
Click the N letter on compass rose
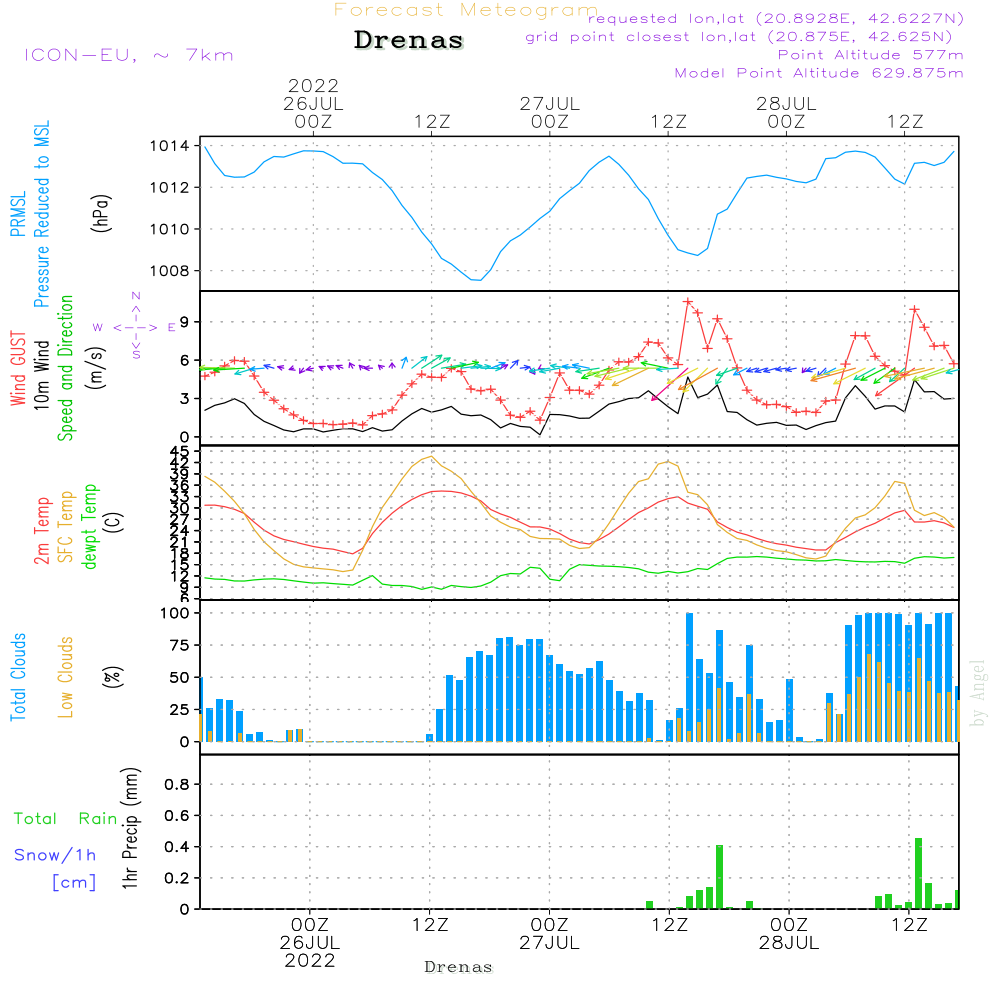tap(136, 296)
